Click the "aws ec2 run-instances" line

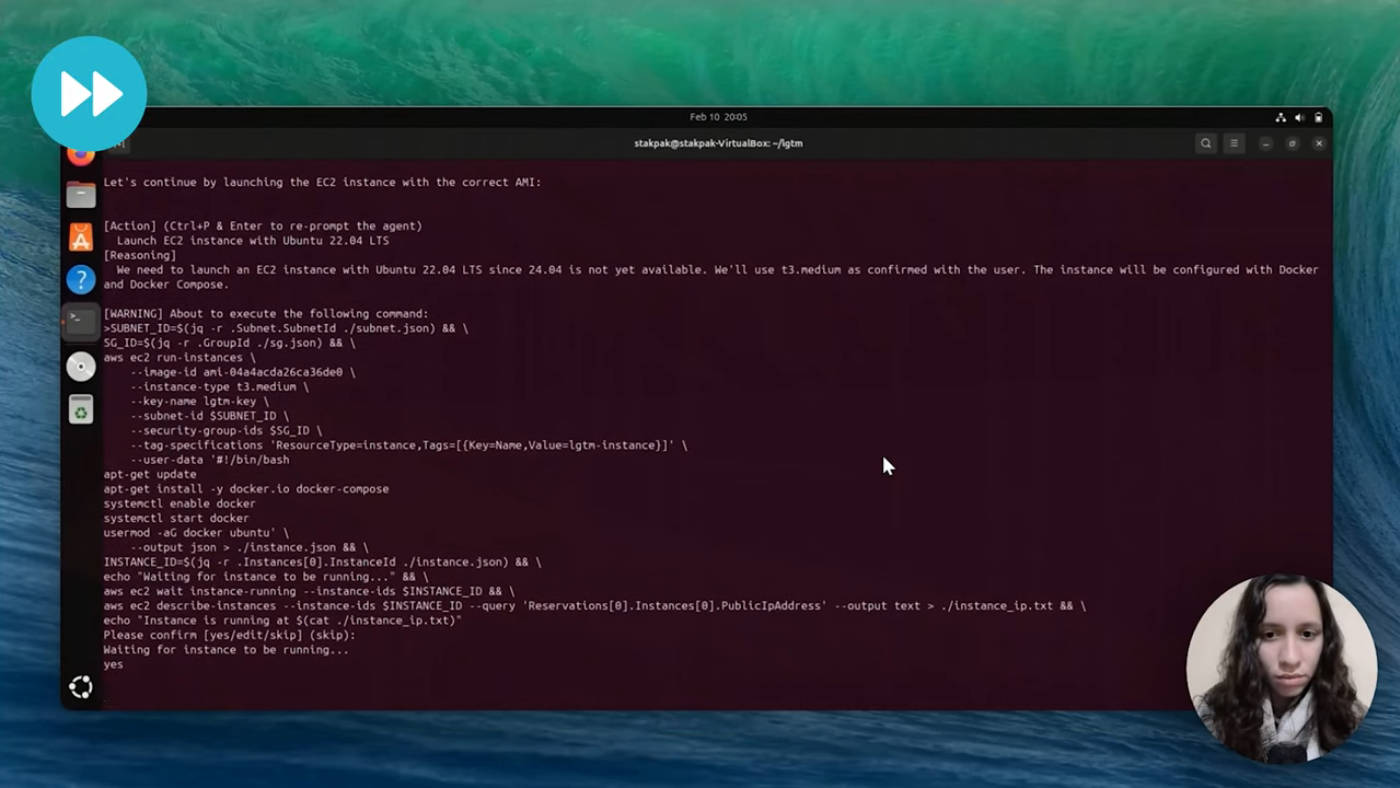point(179,357)
